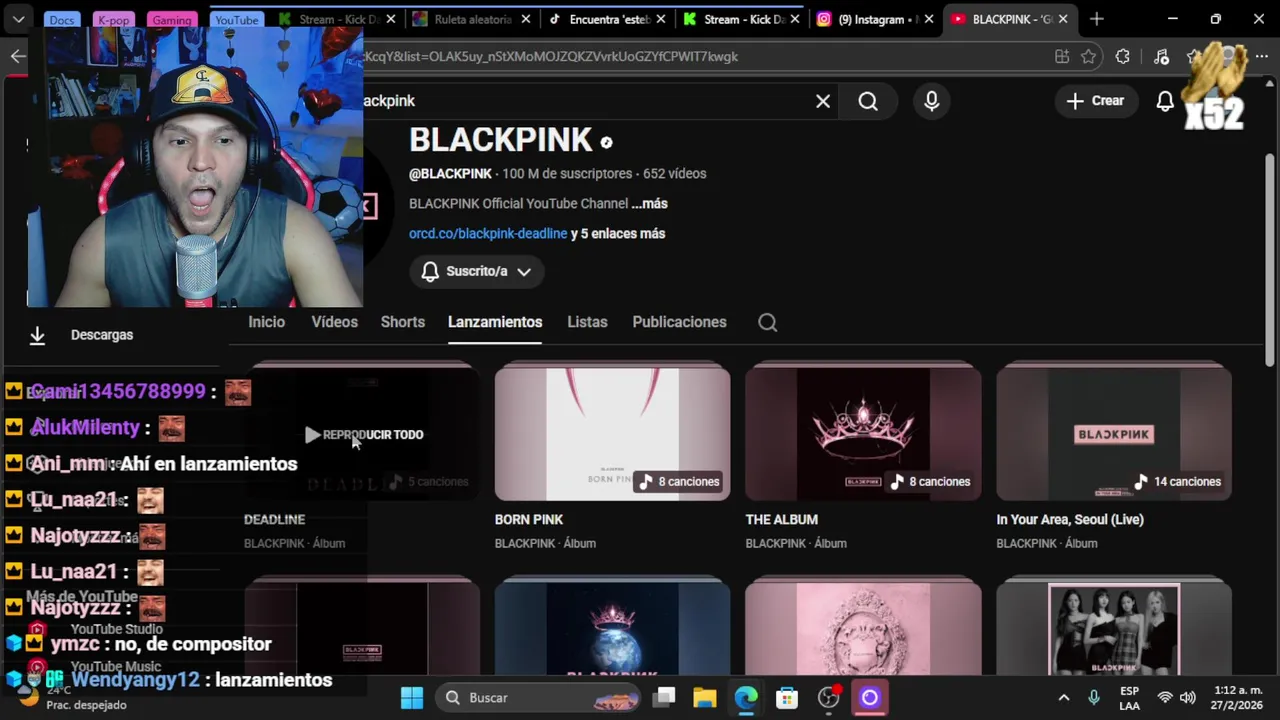Switch to the Vídeos channel tab

[x=334, y=322]
